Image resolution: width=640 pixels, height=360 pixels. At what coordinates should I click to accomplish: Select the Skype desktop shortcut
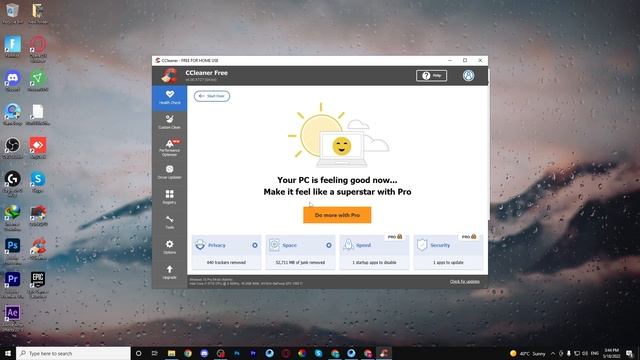click(x=38, y=182)
